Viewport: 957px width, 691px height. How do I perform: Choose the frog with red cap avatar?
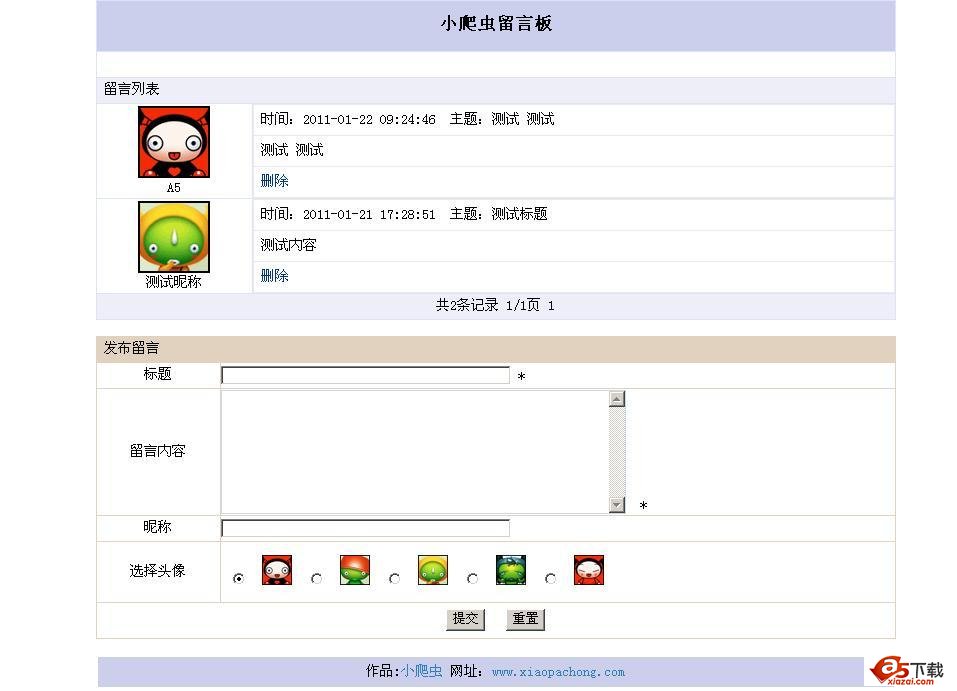[x=355, y=570]
